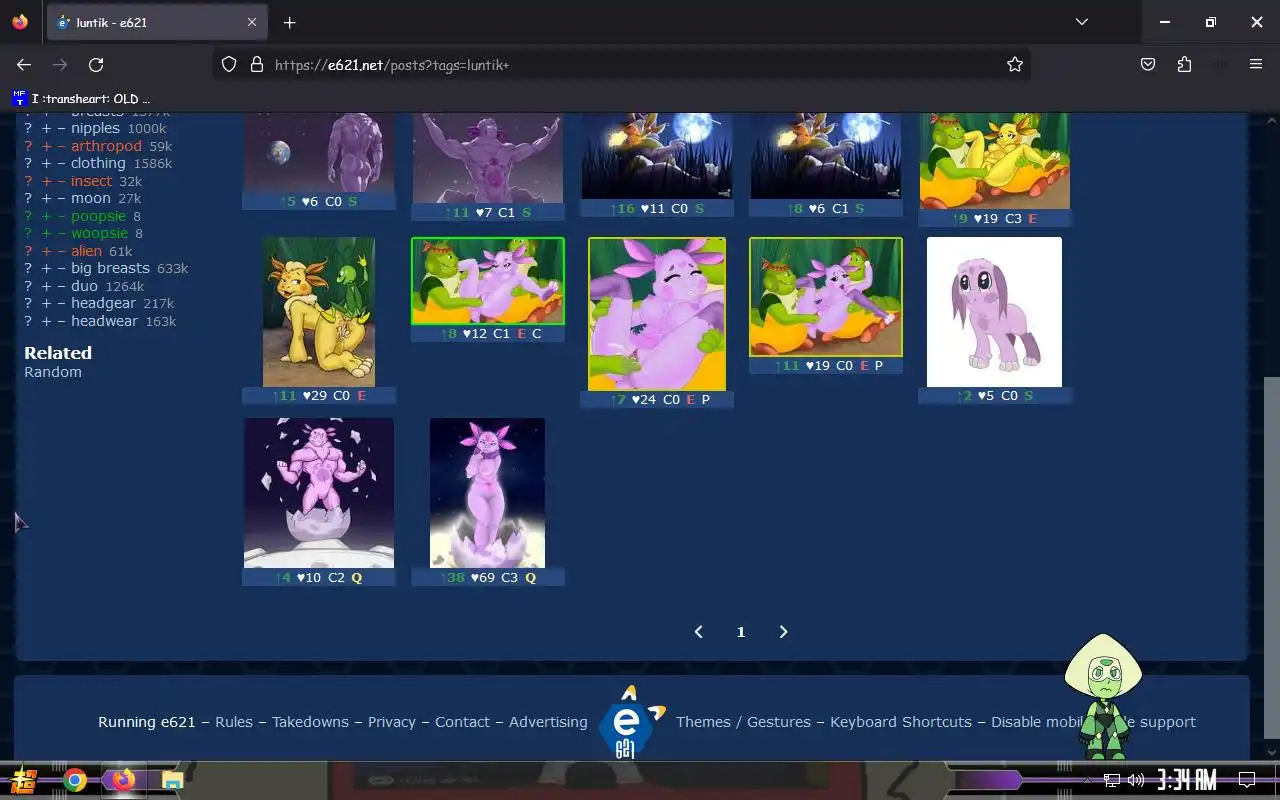Open the Contact footer link

pyautogui.click(x=462, y=722)
